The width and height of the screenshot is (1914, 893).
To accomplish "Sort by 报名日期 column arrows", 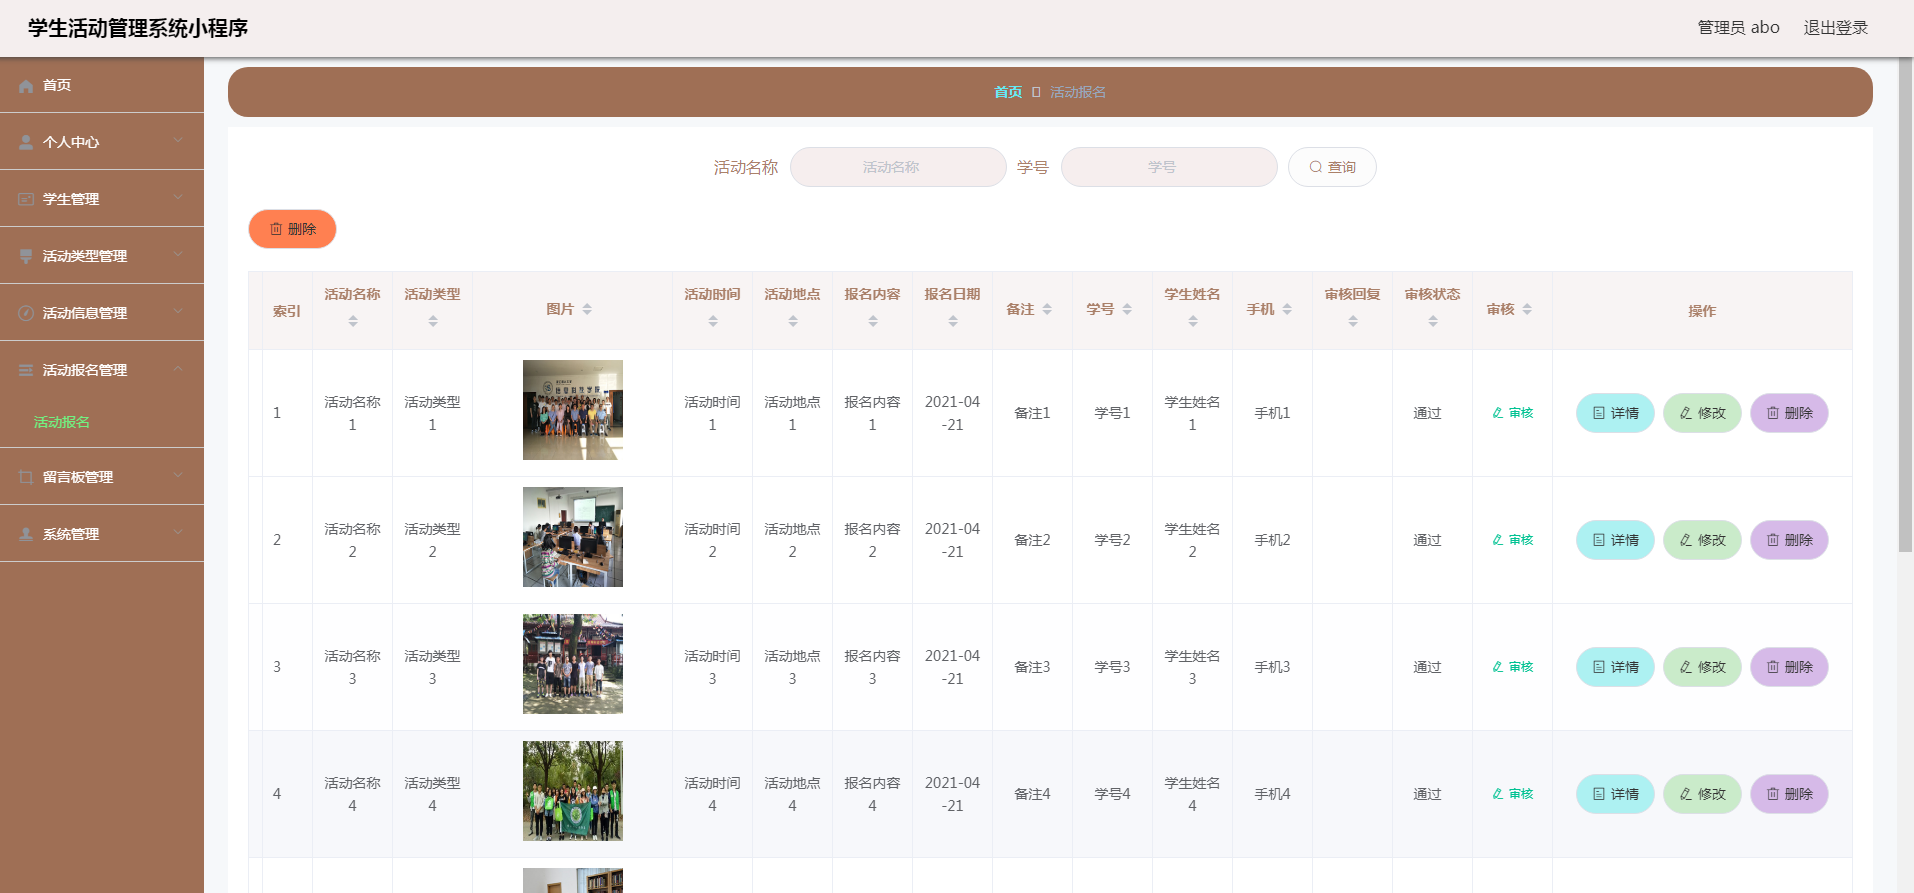I will (x=952, y=321).
